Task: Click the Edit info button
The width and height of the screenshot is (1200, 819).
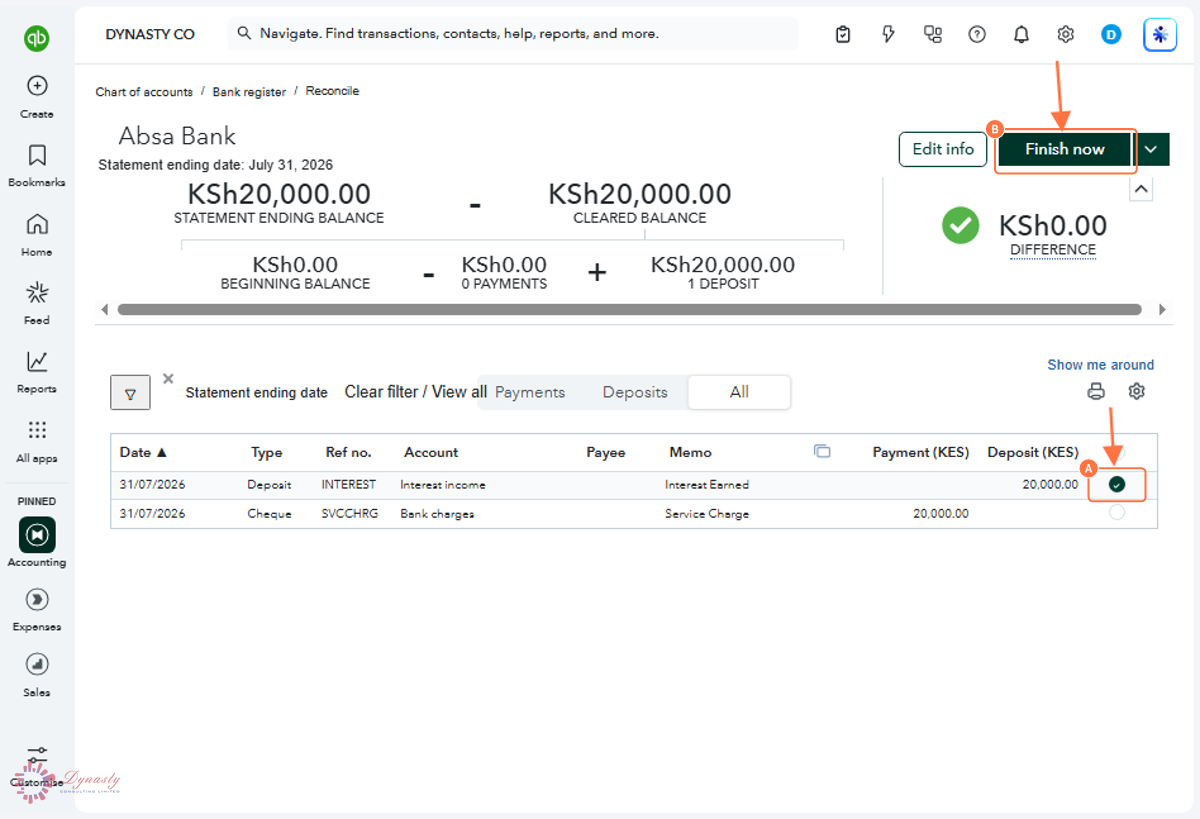Action: (943, 149)
